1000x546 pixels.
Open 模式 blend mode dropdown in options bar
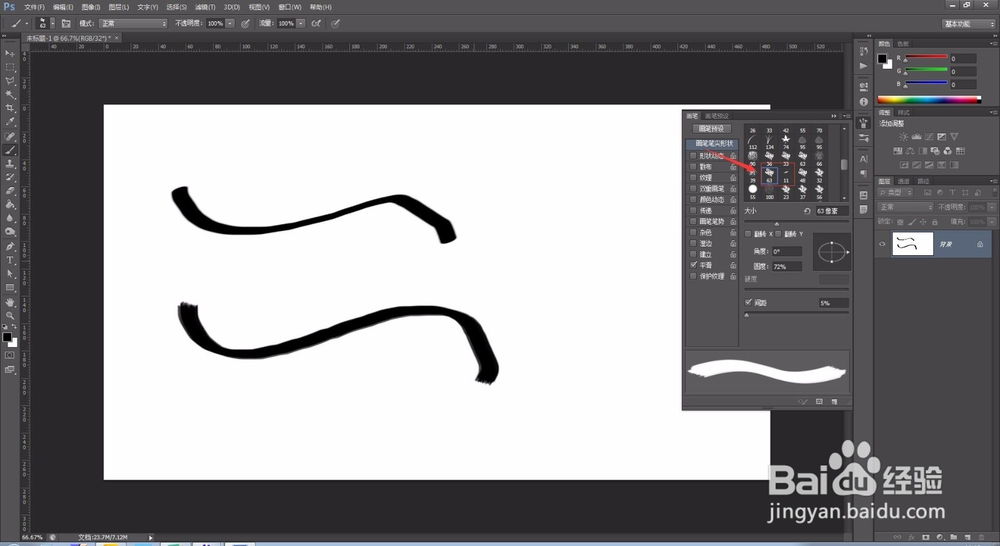click(x=133, y=24)
